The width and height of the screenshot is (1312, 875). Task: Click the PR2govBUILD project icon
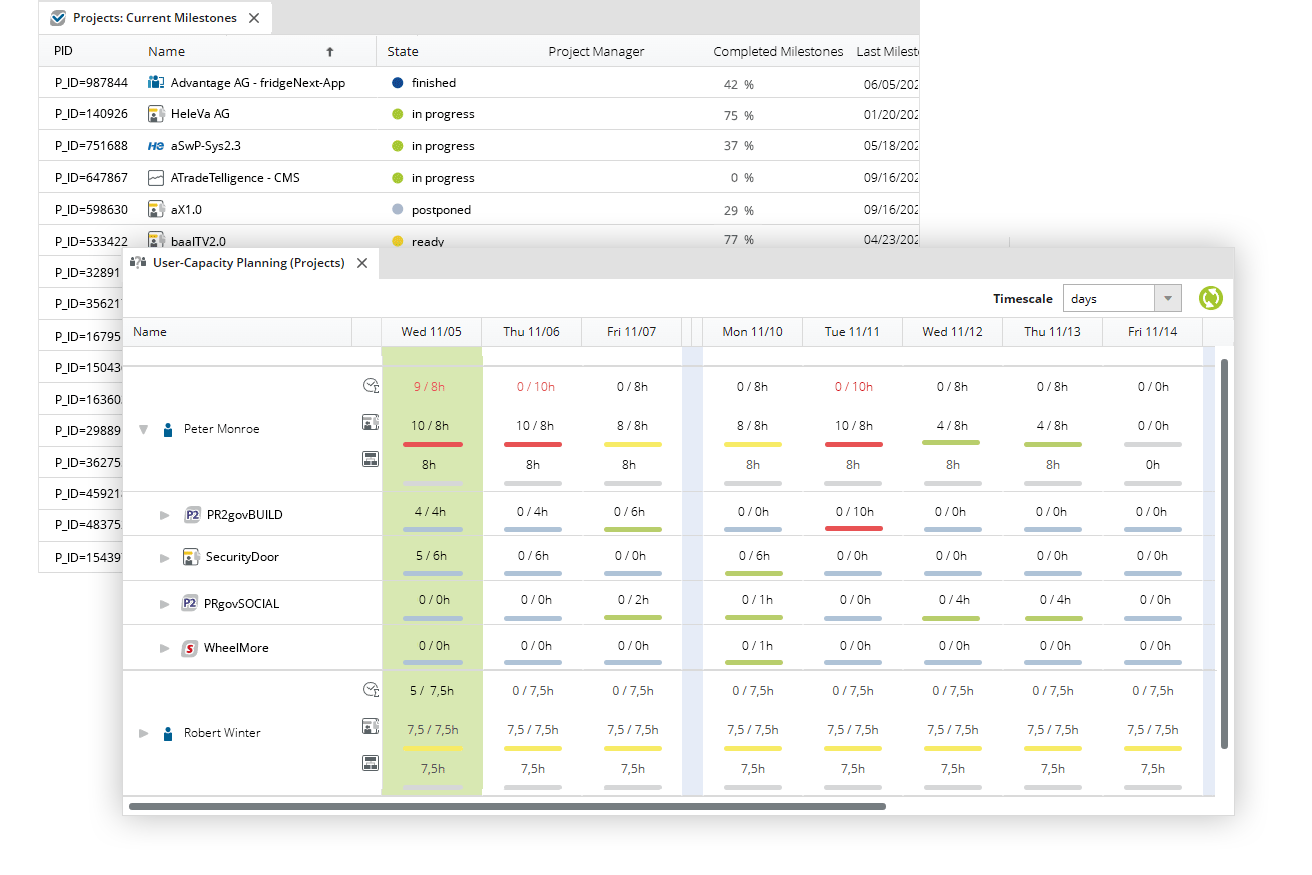192,515
